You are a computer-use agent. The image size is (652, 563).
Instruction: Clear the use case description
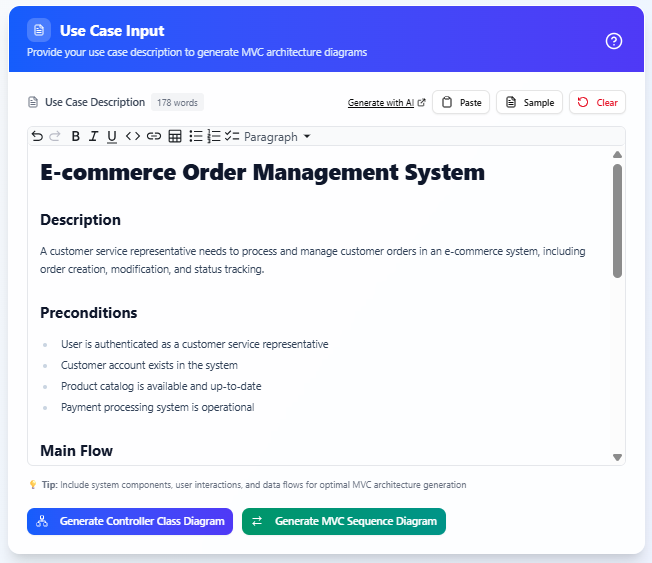[x=597, y=103]
